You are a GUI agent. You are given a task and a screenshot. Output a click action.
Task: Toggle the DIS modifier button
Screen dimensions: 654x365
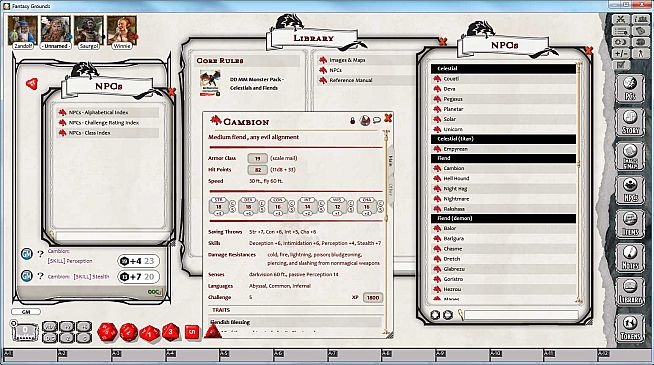50,337
